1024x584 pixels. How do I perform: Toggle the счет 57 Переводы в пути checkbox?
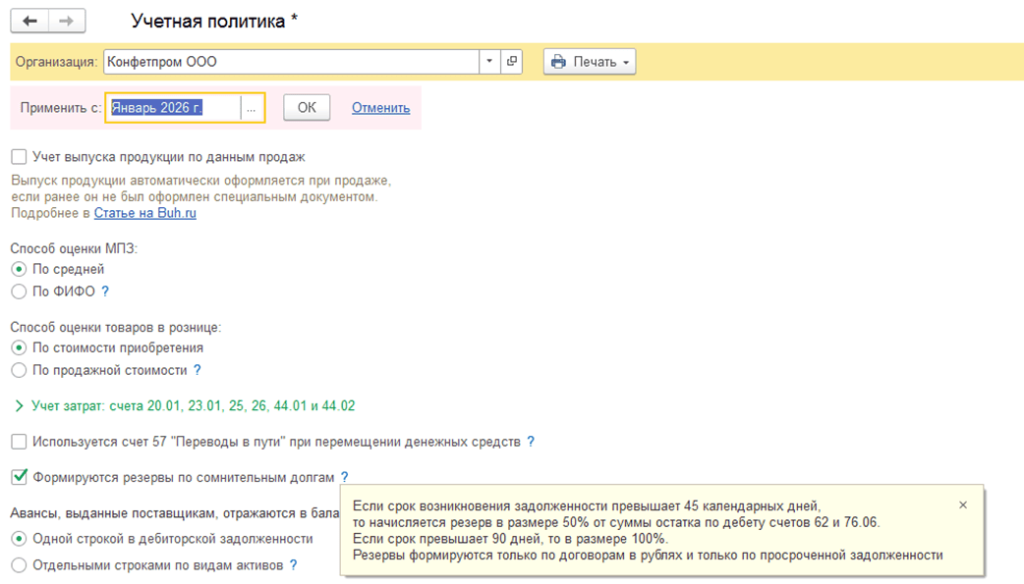pyautogui.click(x=19, y=442)
